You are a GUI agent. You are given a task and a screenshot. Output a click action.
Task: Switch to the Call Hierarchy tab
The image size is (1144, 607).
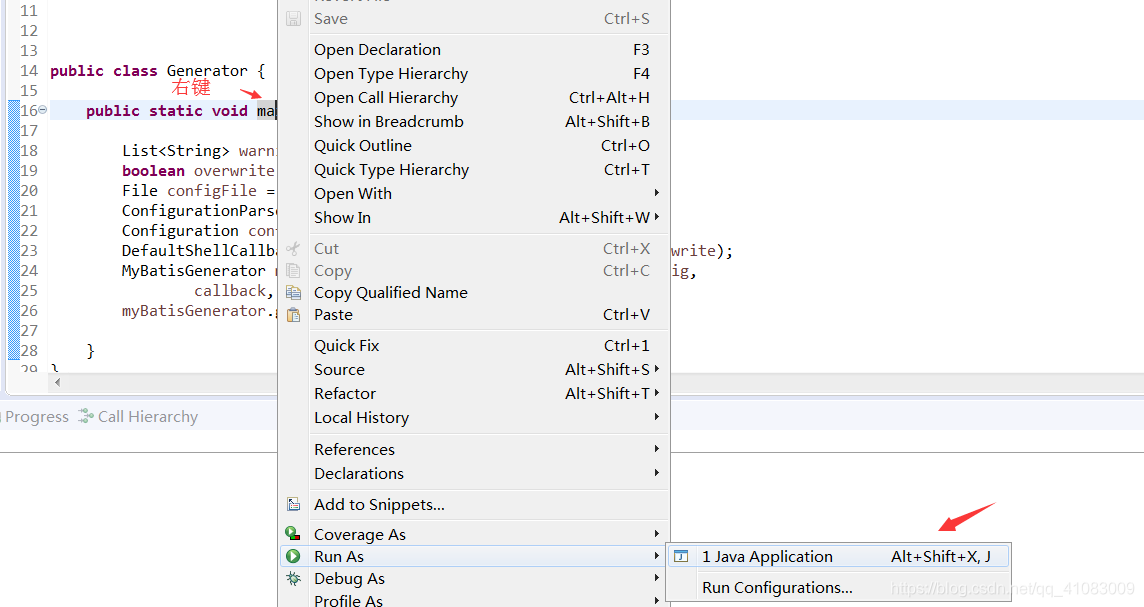(139, 417)
